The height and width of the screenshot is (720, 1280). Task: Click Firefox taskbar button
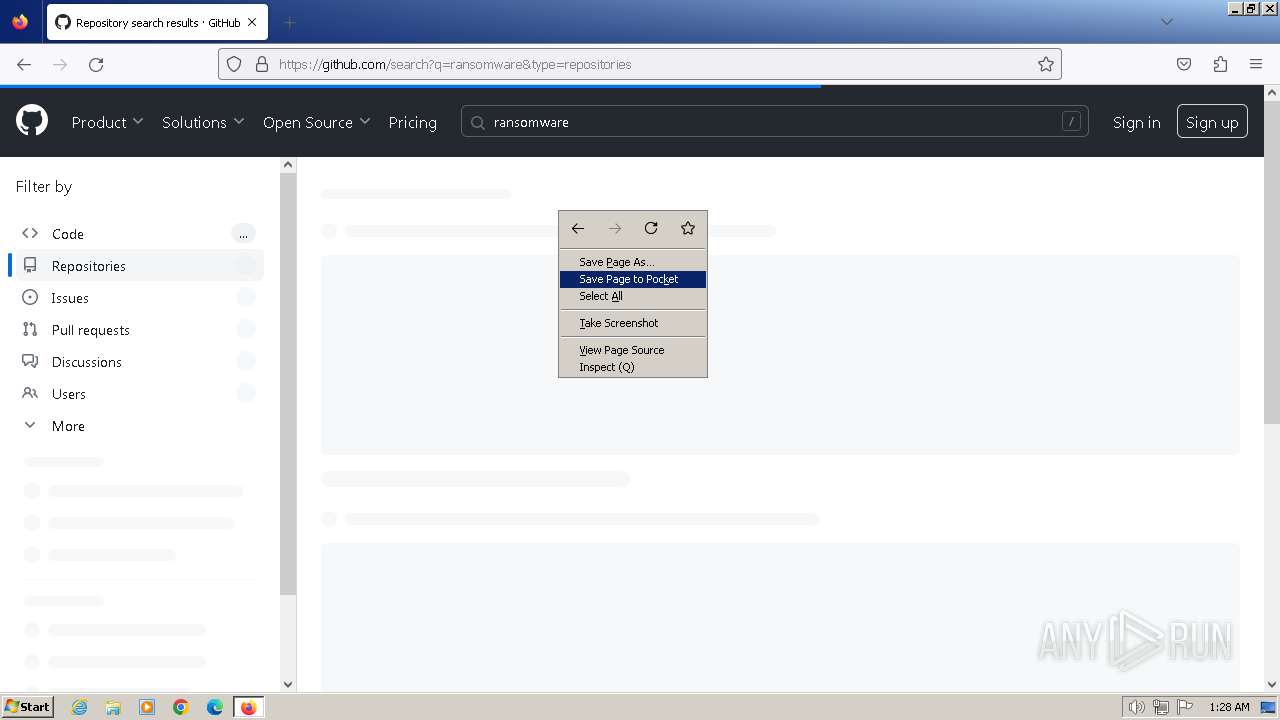pyautogui.click(x=248, y=707)
